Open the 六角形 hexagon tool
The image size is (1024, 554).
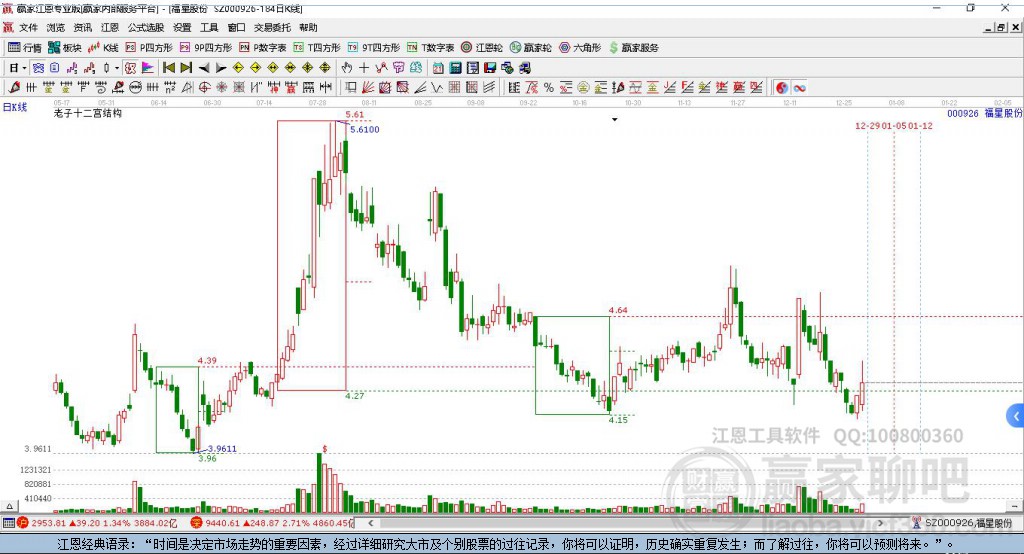[580, 48]
